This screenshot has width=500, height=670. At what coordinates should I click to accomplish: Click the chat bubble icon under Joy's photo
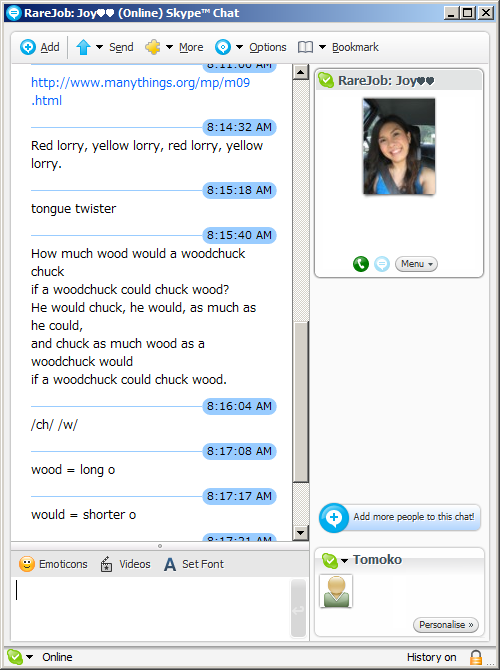click(x=382, y=264)
